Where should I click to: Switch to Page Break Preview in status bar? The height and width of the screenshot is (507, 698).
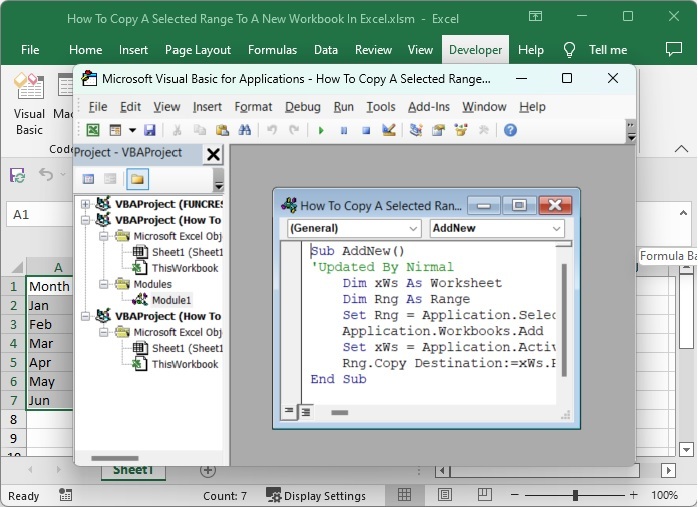click(484, 495)
